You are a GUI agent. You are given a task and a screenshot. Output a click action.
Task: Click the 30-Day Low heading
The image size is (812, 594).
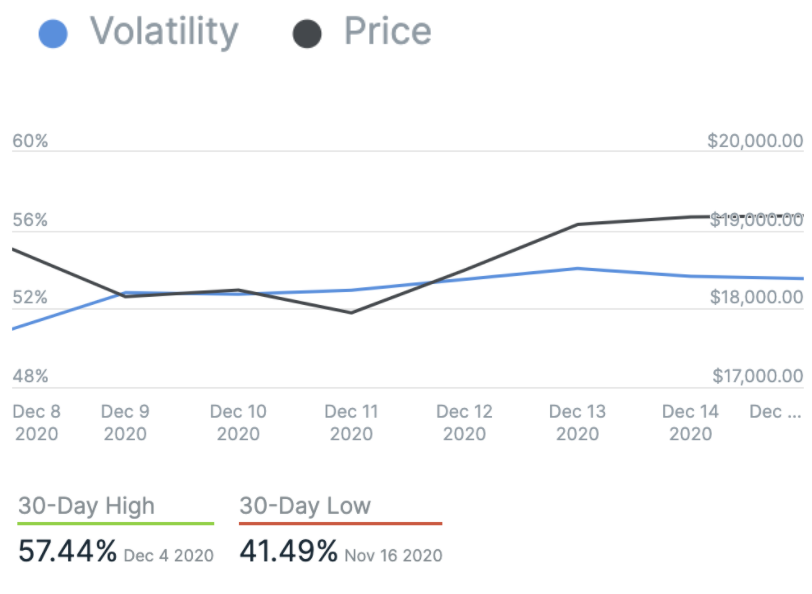click(304, 506)
